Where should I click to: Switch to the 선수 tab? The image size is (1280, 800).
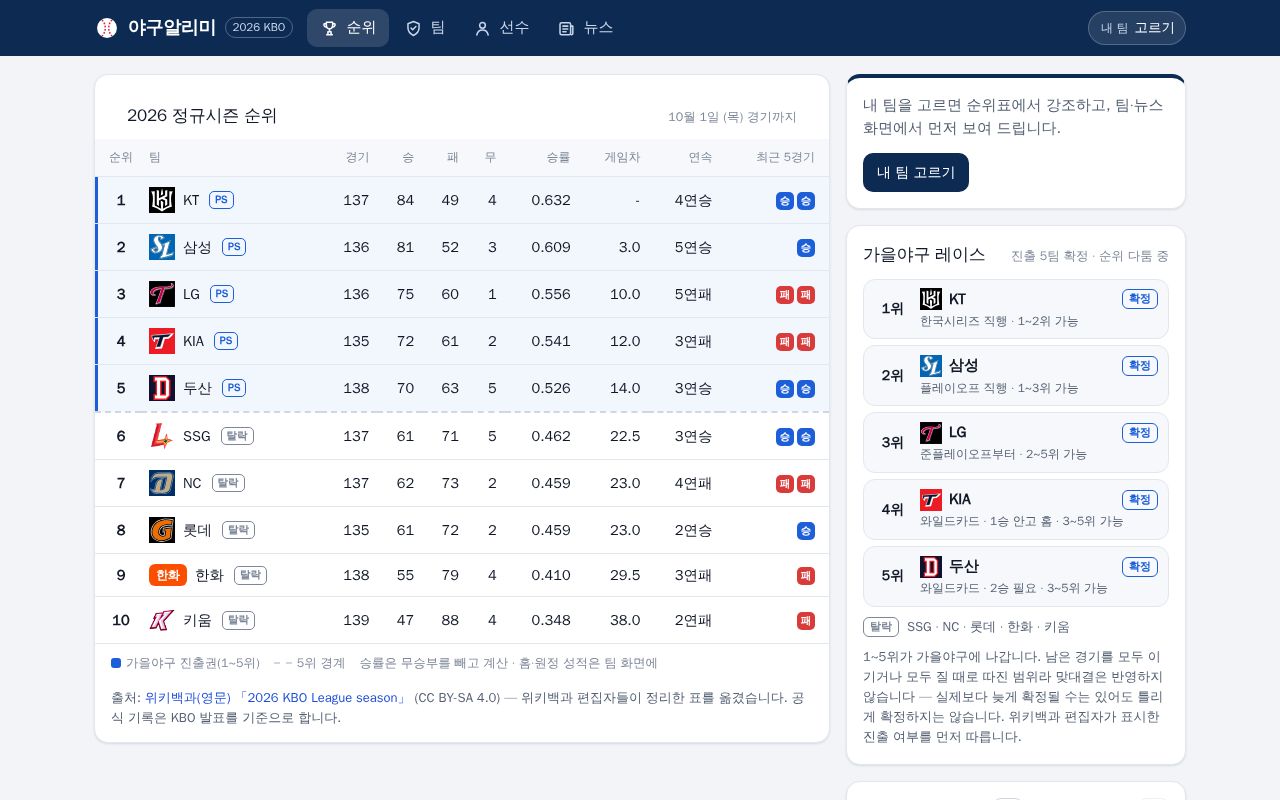pyautogui.click(x=502, y=28)
